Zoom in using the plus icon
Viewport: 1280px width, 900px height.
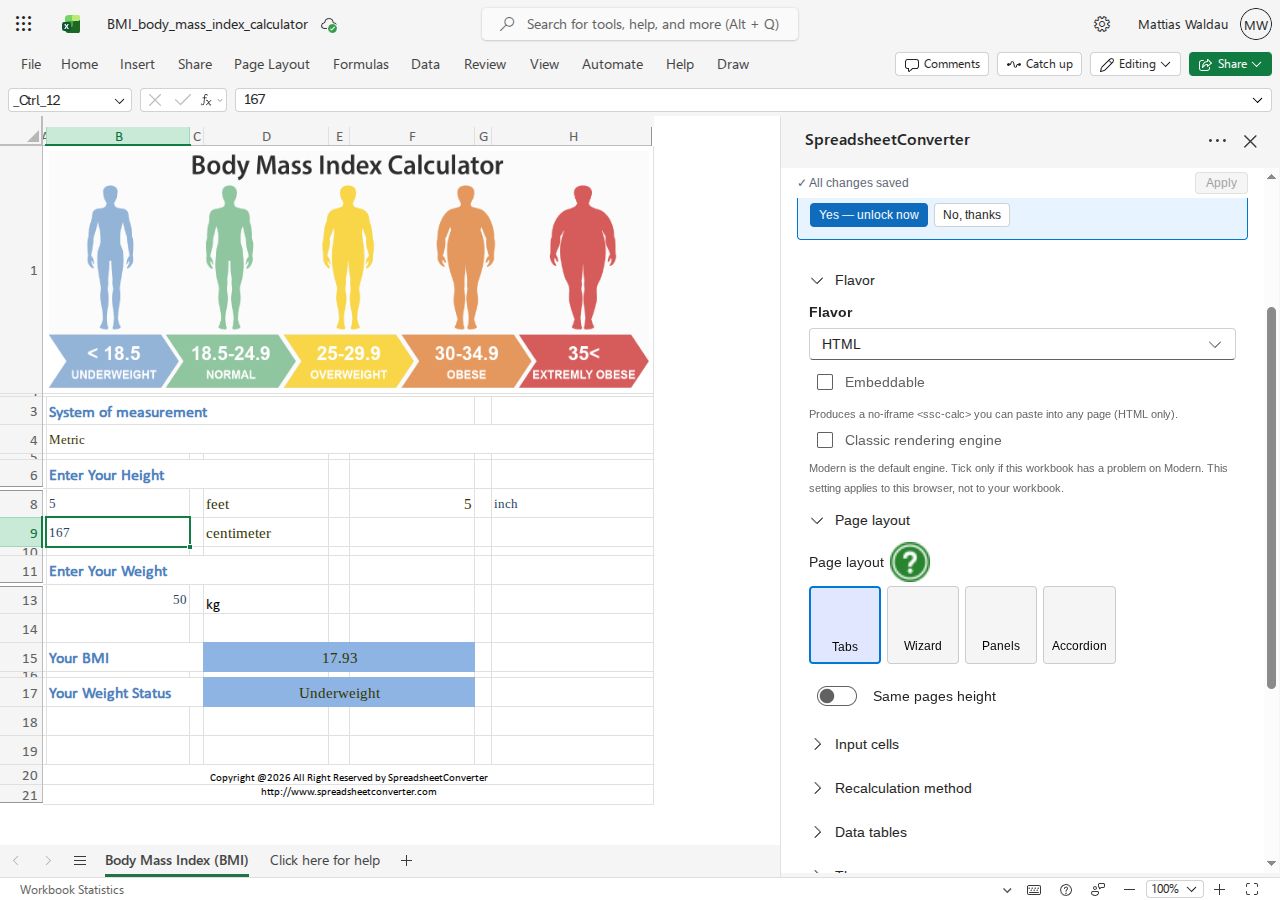point(1220,889)
